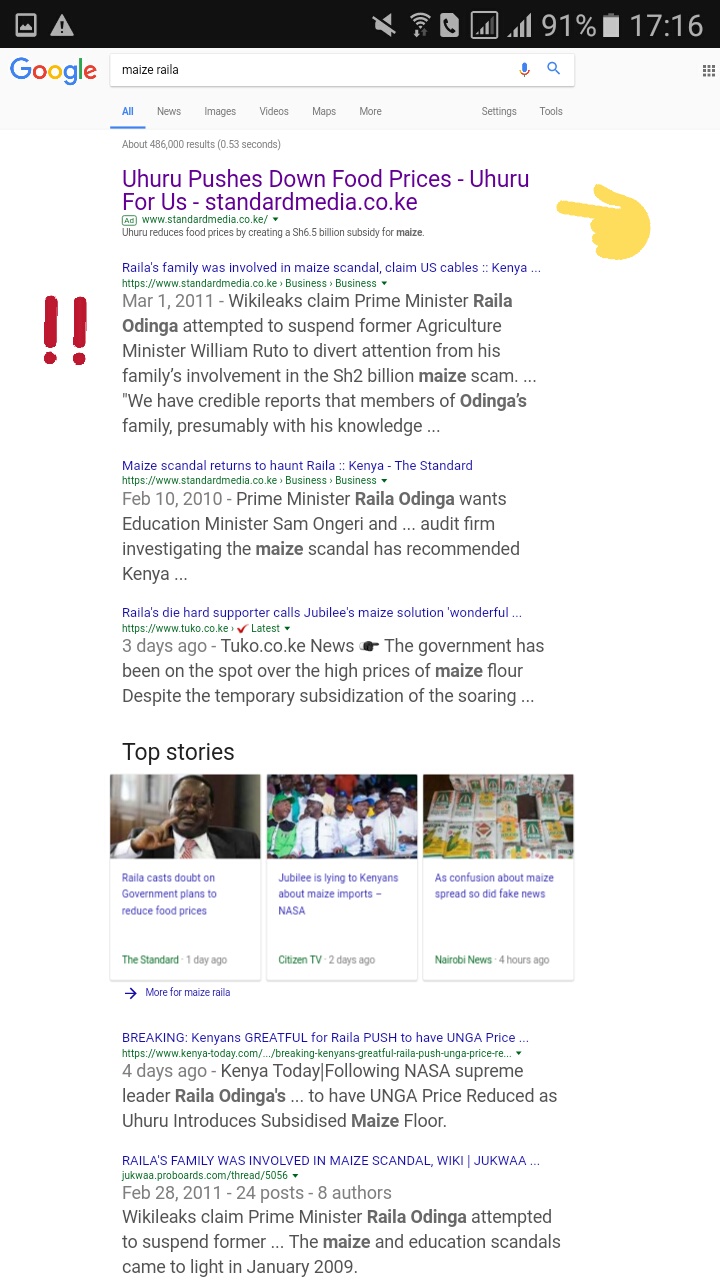Open the Videos tab

coord(274,111)
